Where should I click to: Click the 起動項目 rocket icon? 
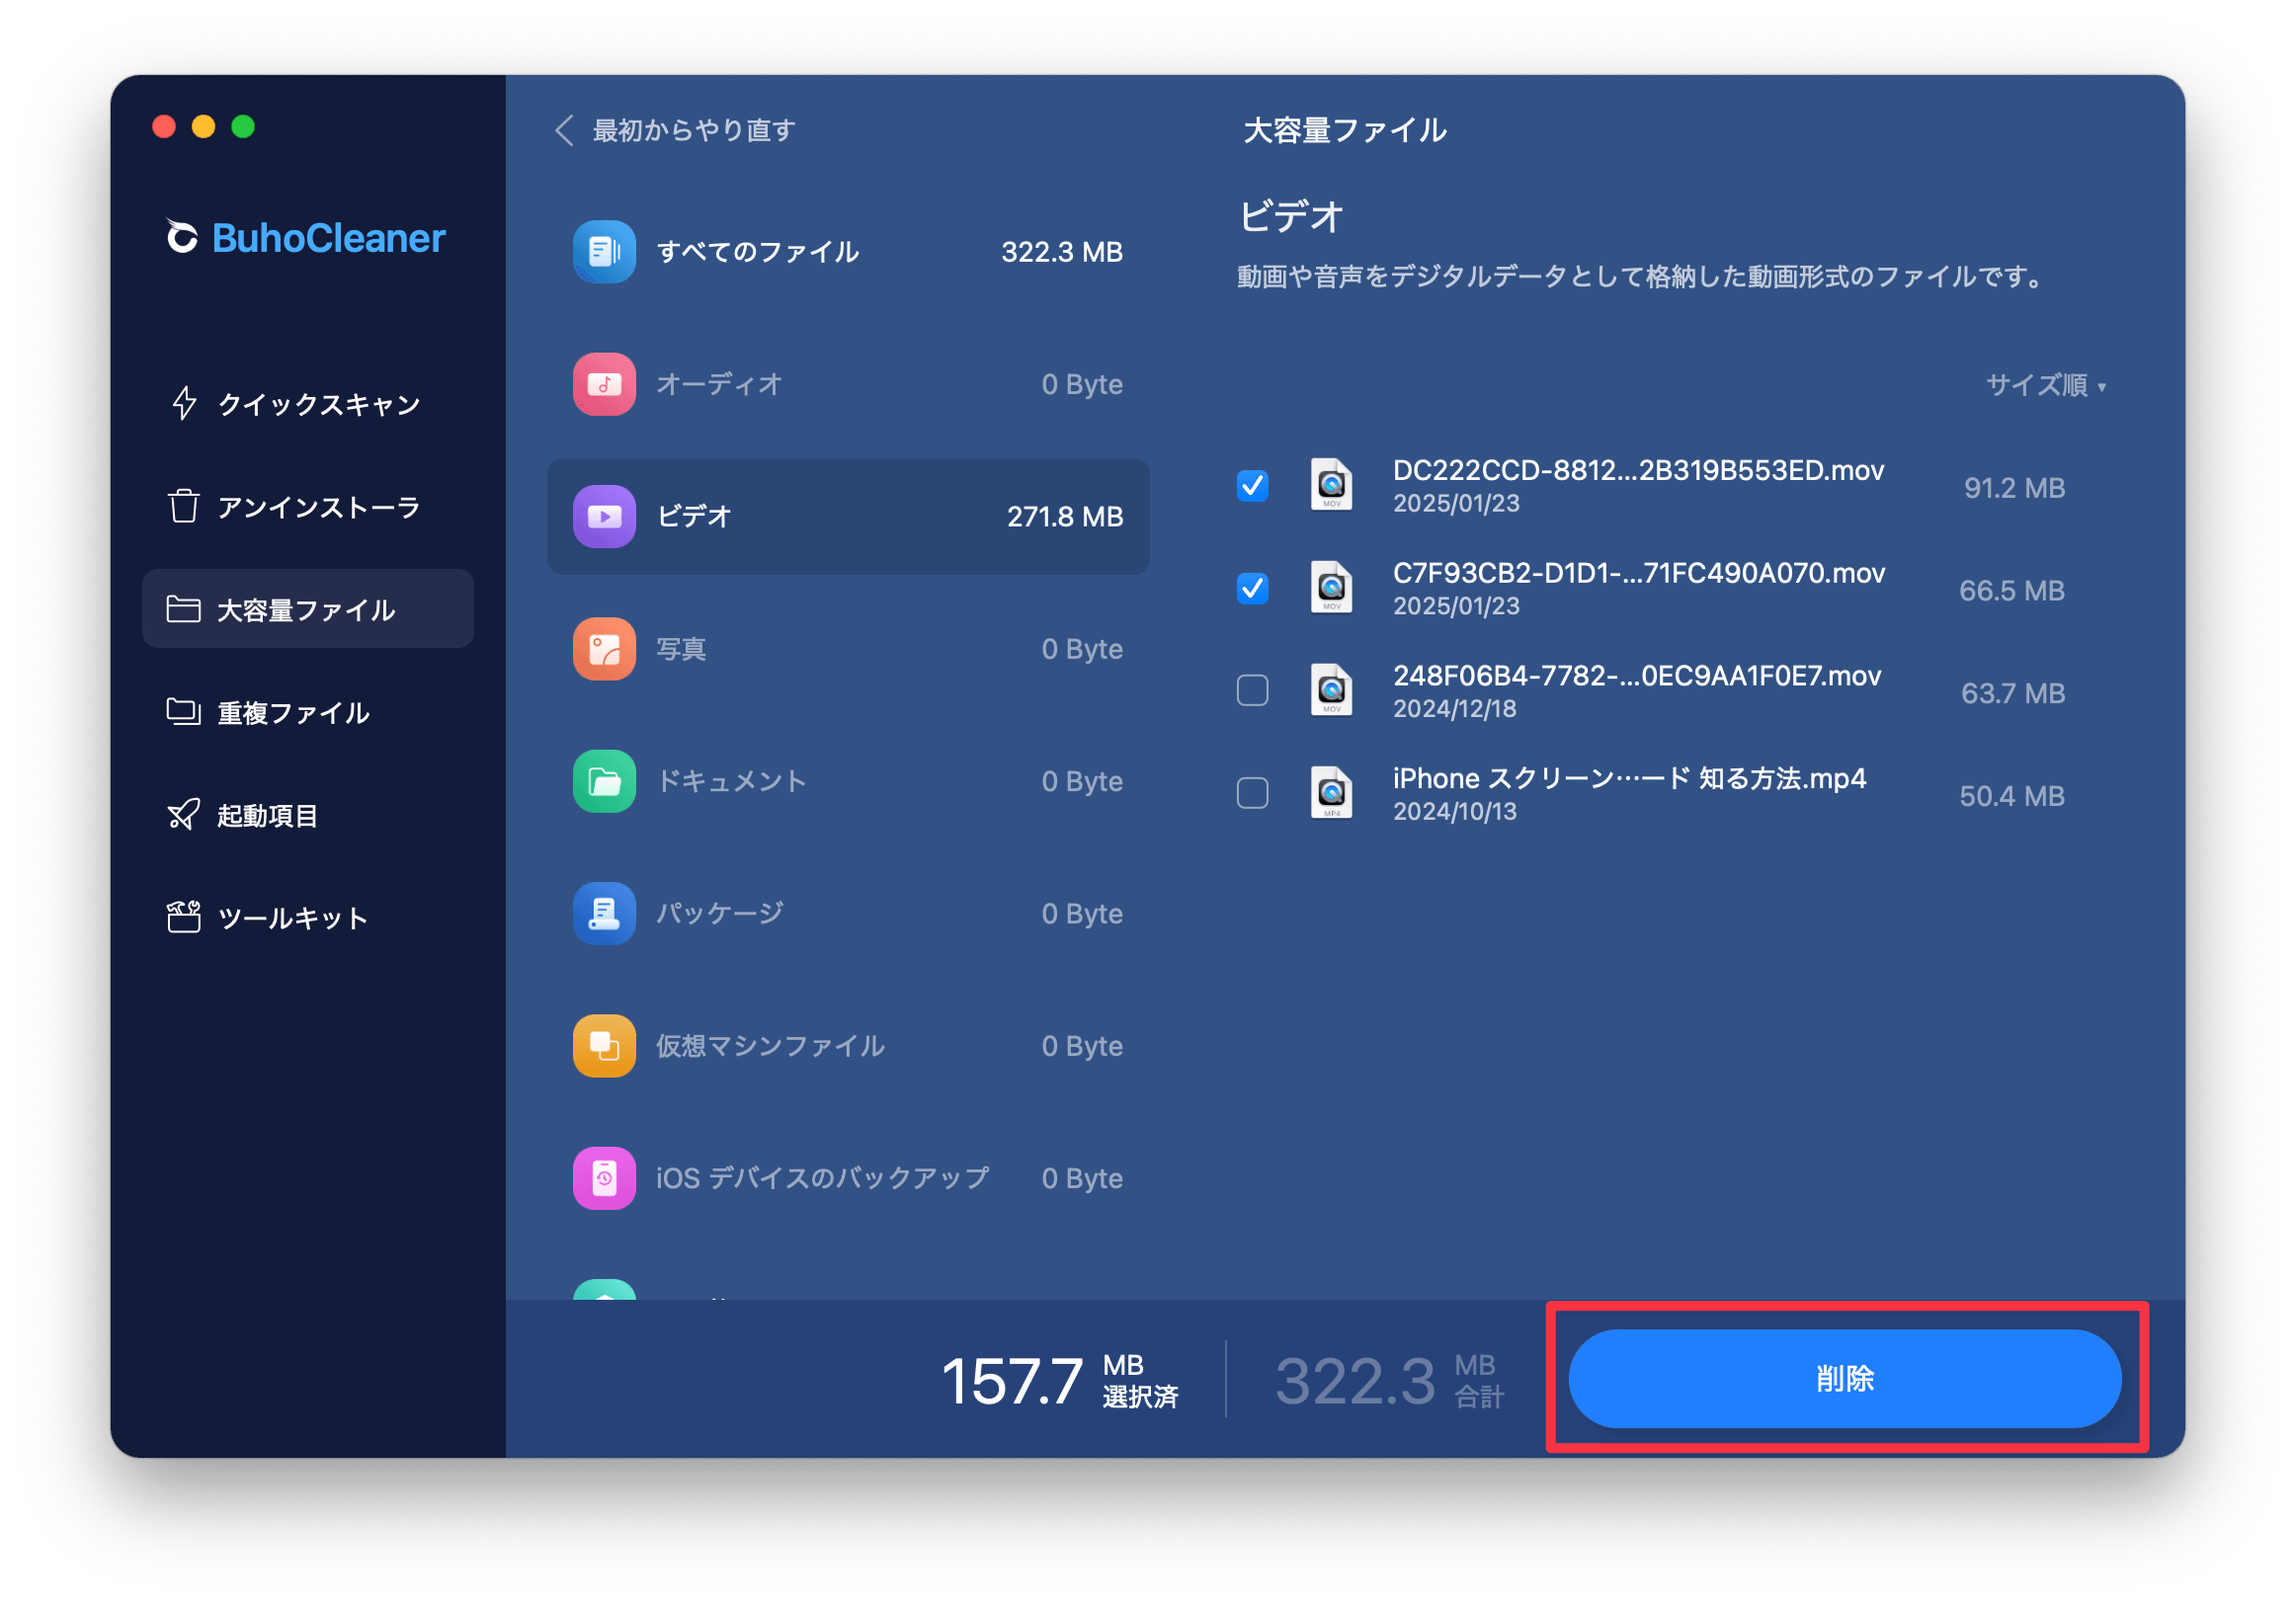183,815
